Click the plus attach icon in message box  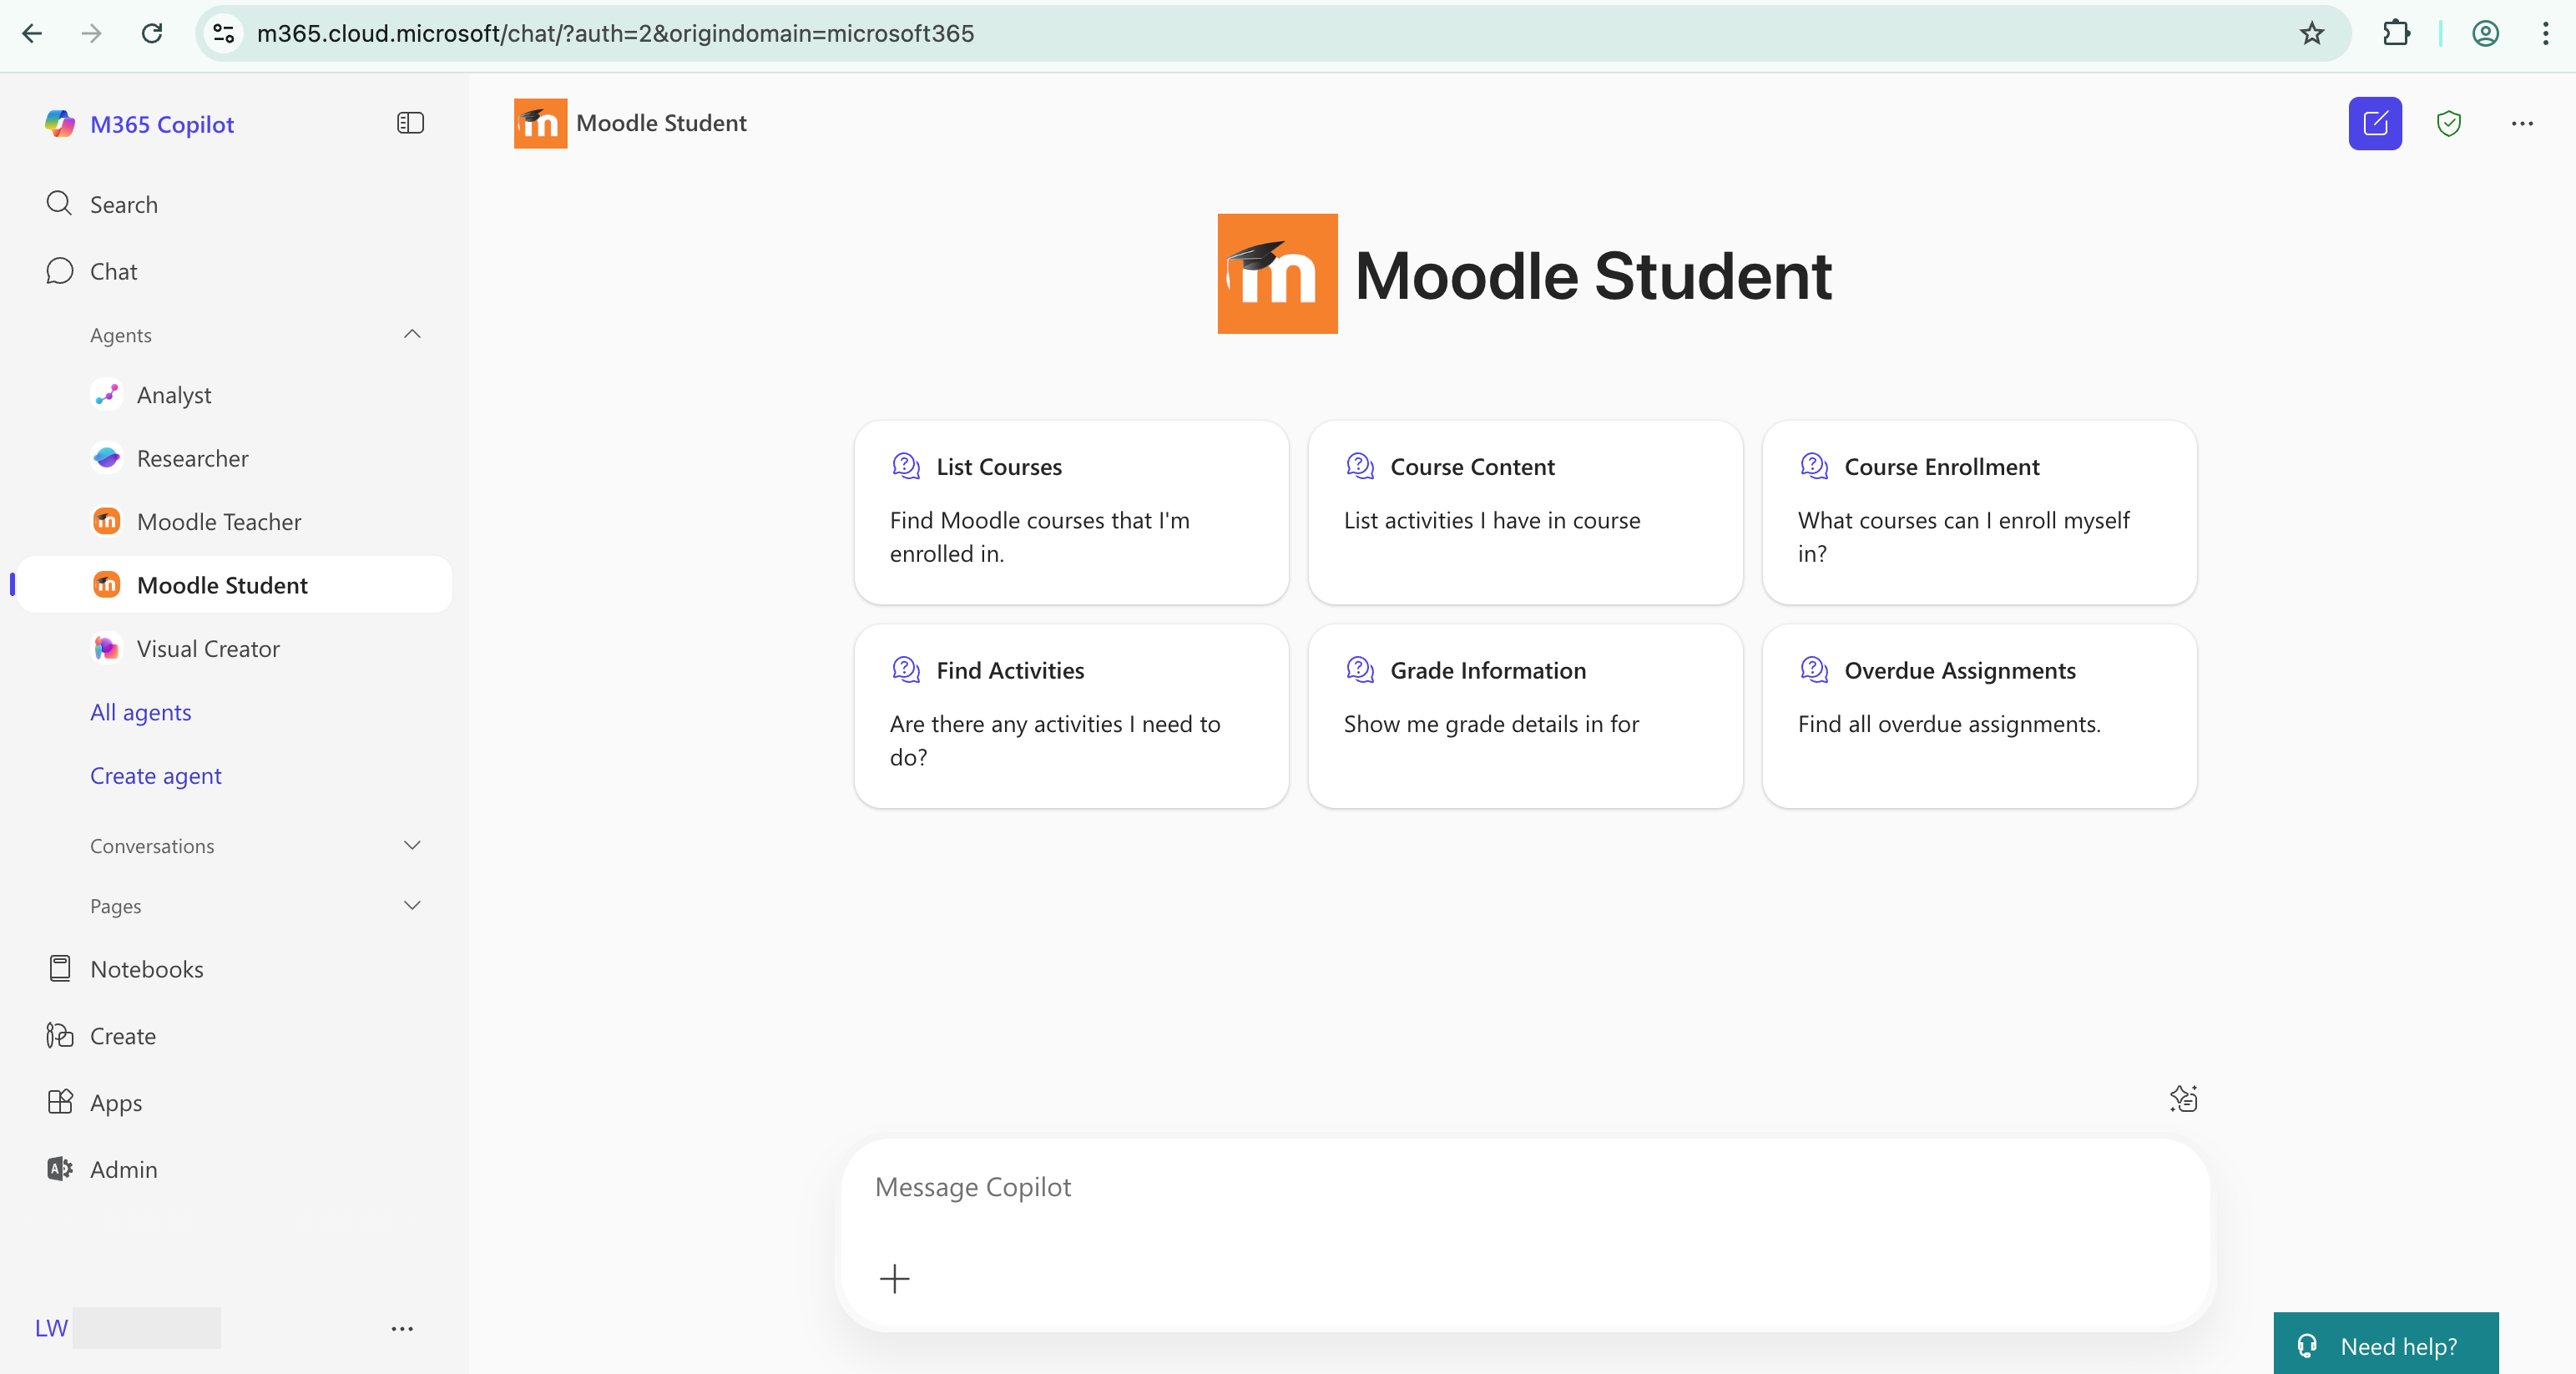(894, 1278)
